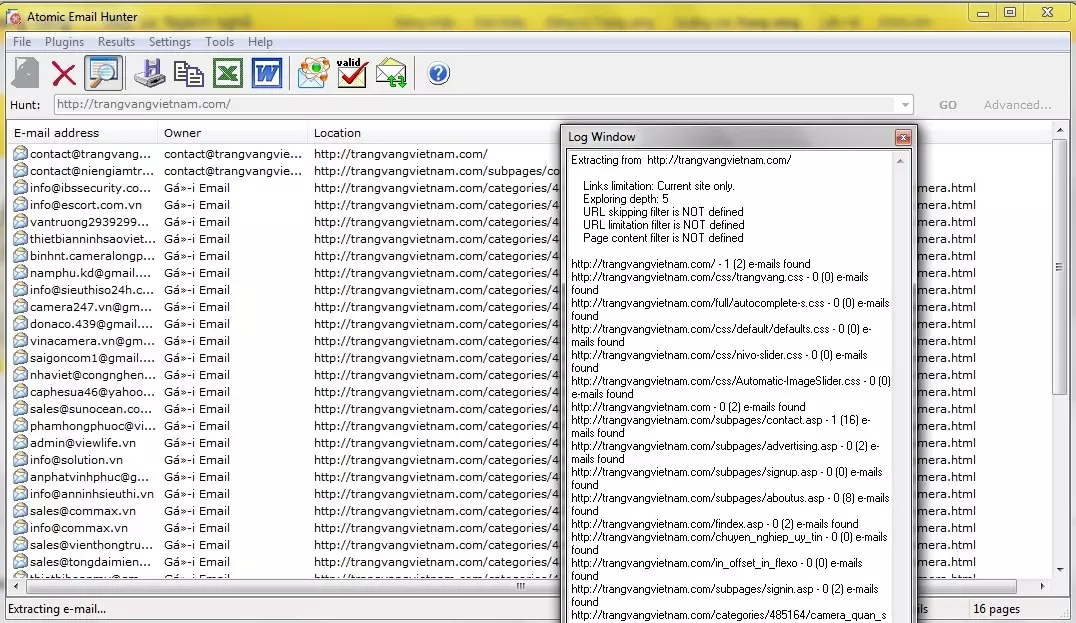Click envelope icon beside namphu.kd@gmail....

tap(20, 272)
